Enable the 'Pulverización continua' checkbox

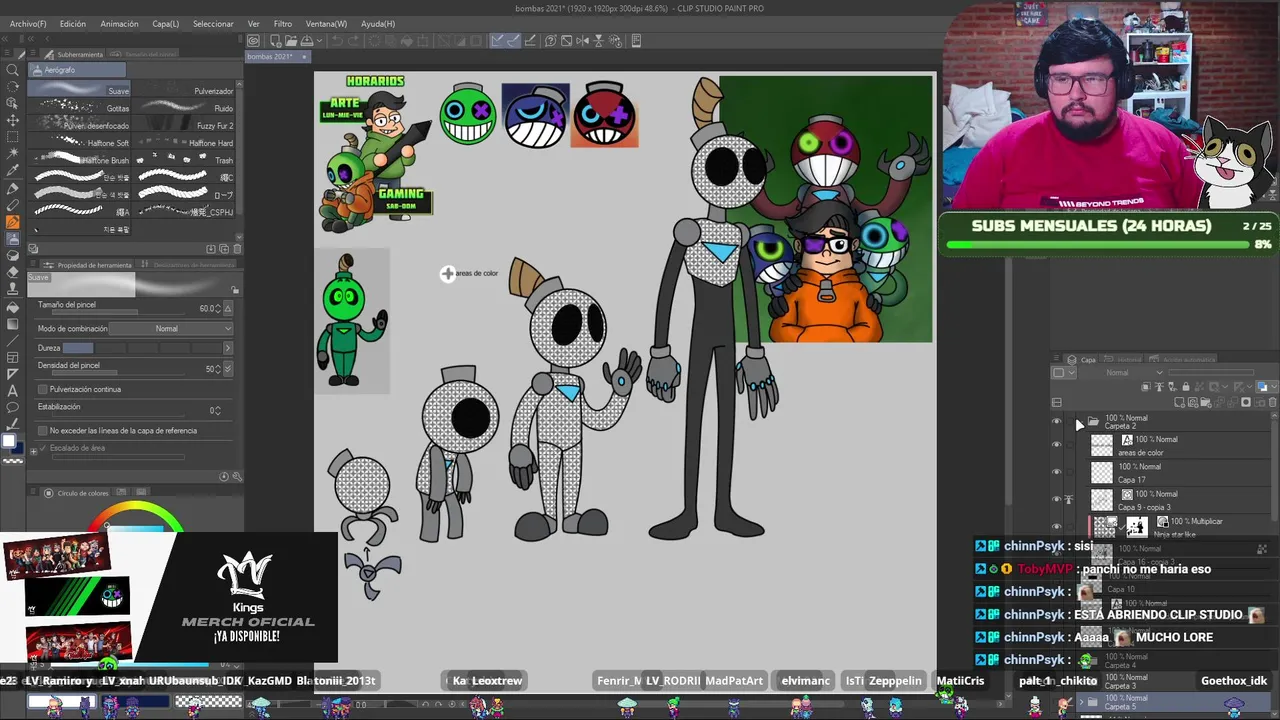coord(42,389)
